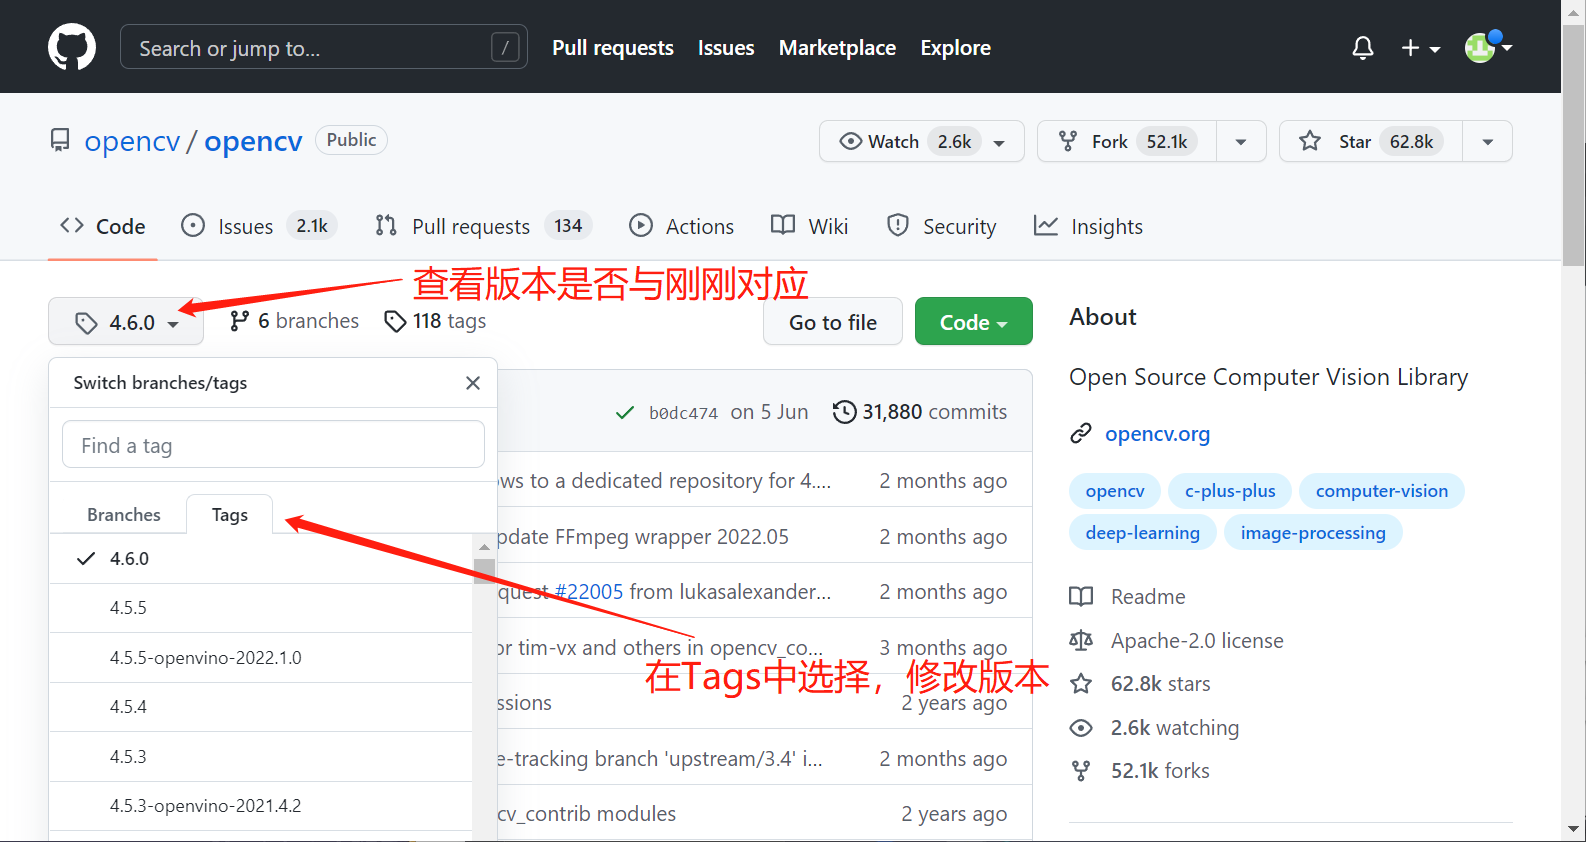Open the Pull requests tab with 134
Viewport: 1586px width, 842px height.
(483, 226)
